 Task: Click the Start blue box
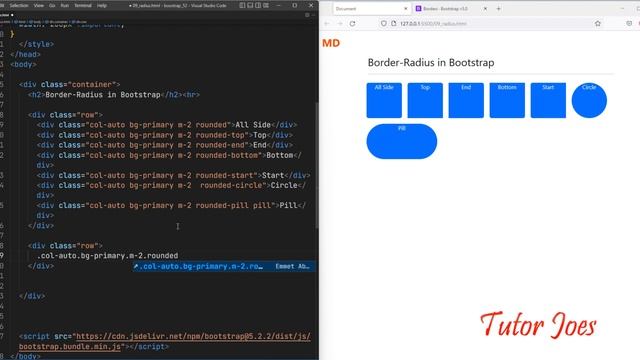tap(548, 100)
